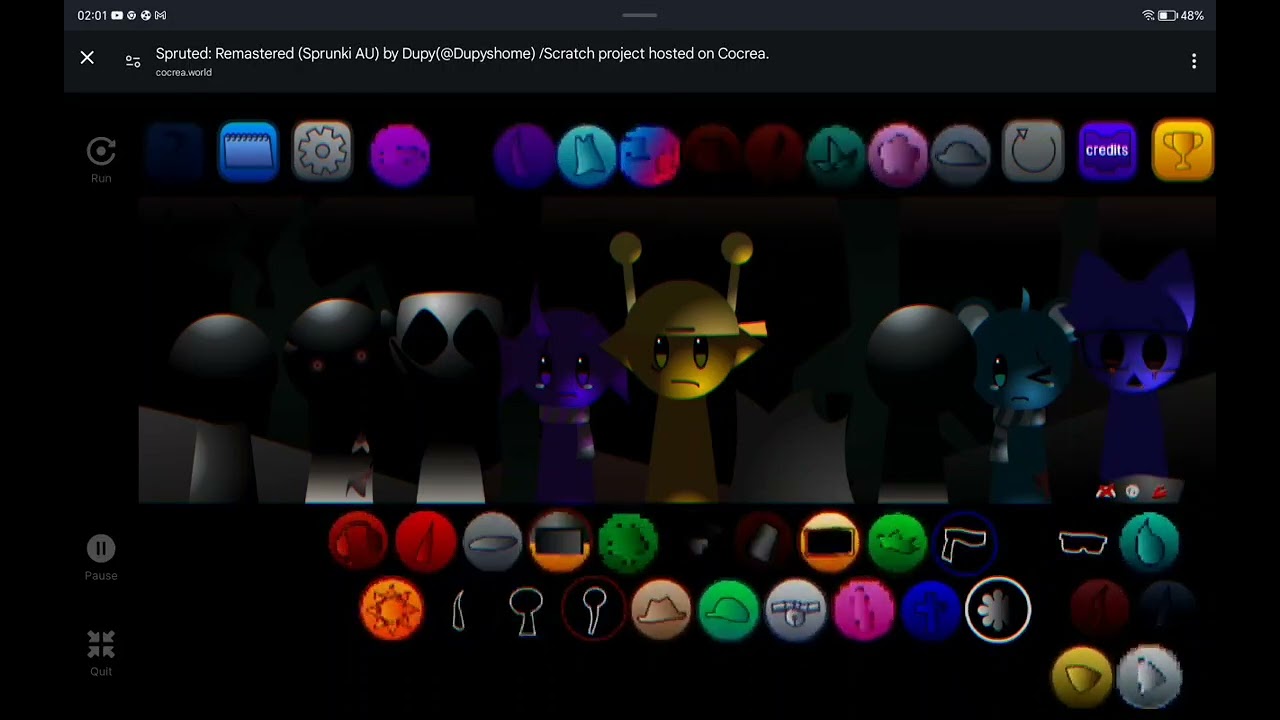Tap the battery 48% indicator
Image resolution: width=1280 pixels, height=720 pixels.
[1182, 16]
